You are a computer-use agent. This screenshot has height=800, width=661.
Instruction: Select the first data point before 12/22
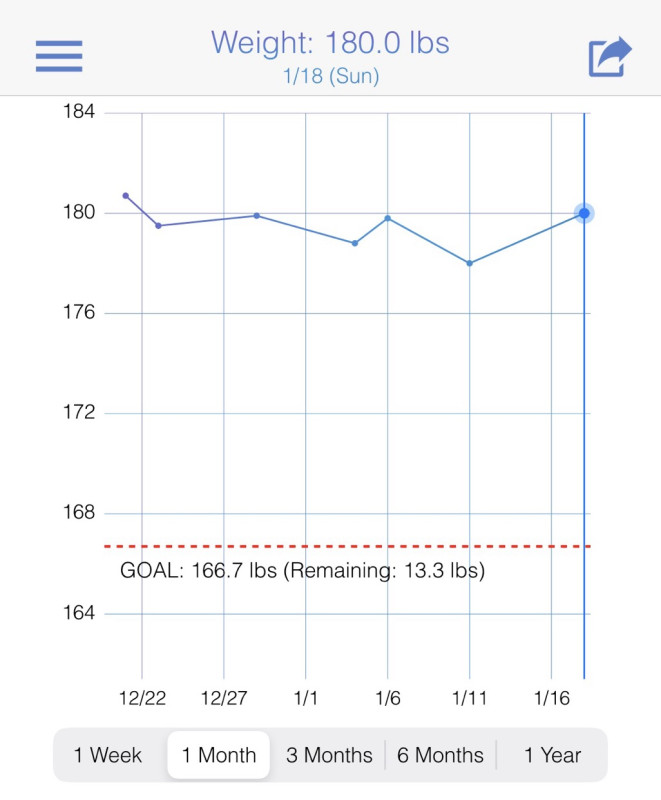[x=125, y=196]
